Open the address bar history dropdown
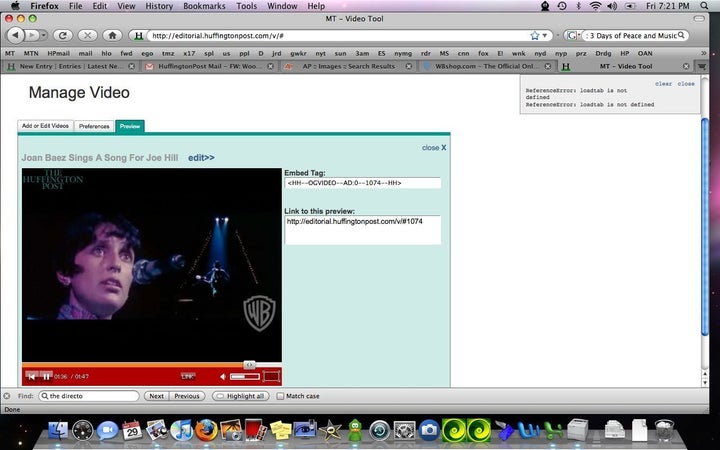Screen dimensions: 720x450 point(545,35)
